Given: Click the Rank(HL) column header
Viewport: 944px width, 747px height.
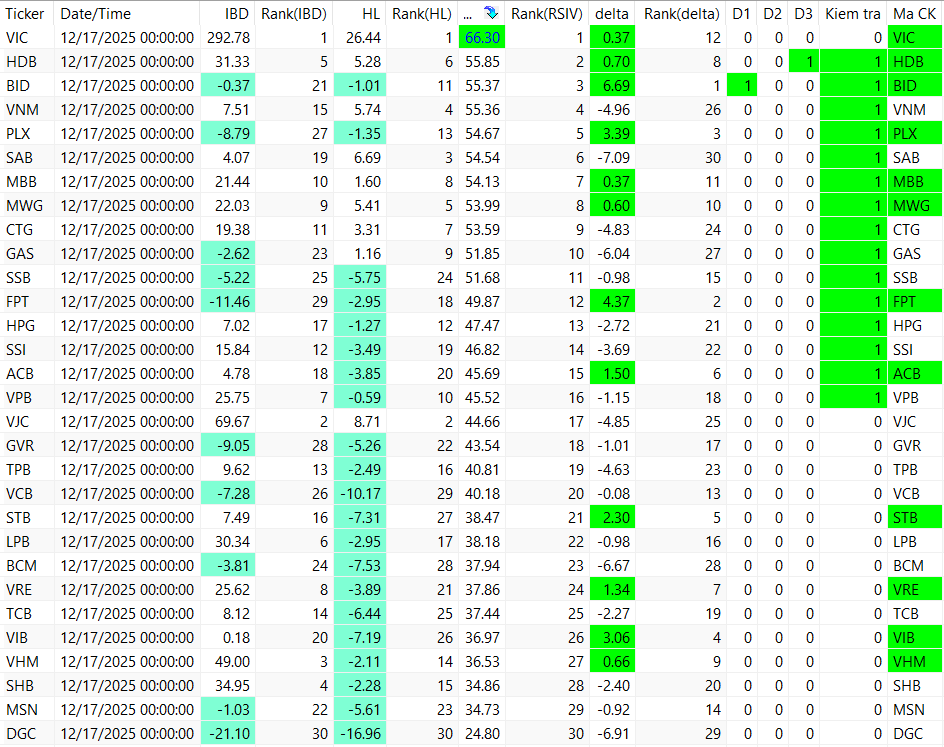Looking at the screenshot, I should click(x=422, y=13).
